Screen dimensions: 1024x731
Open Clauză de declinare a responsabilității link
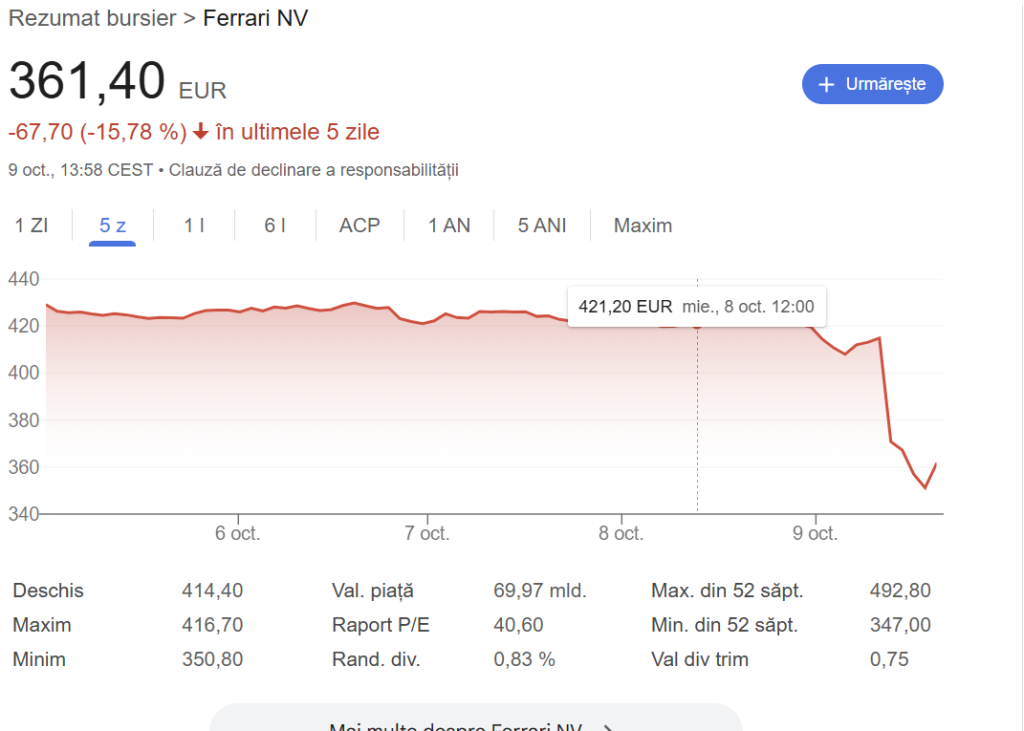click(313, 170)
